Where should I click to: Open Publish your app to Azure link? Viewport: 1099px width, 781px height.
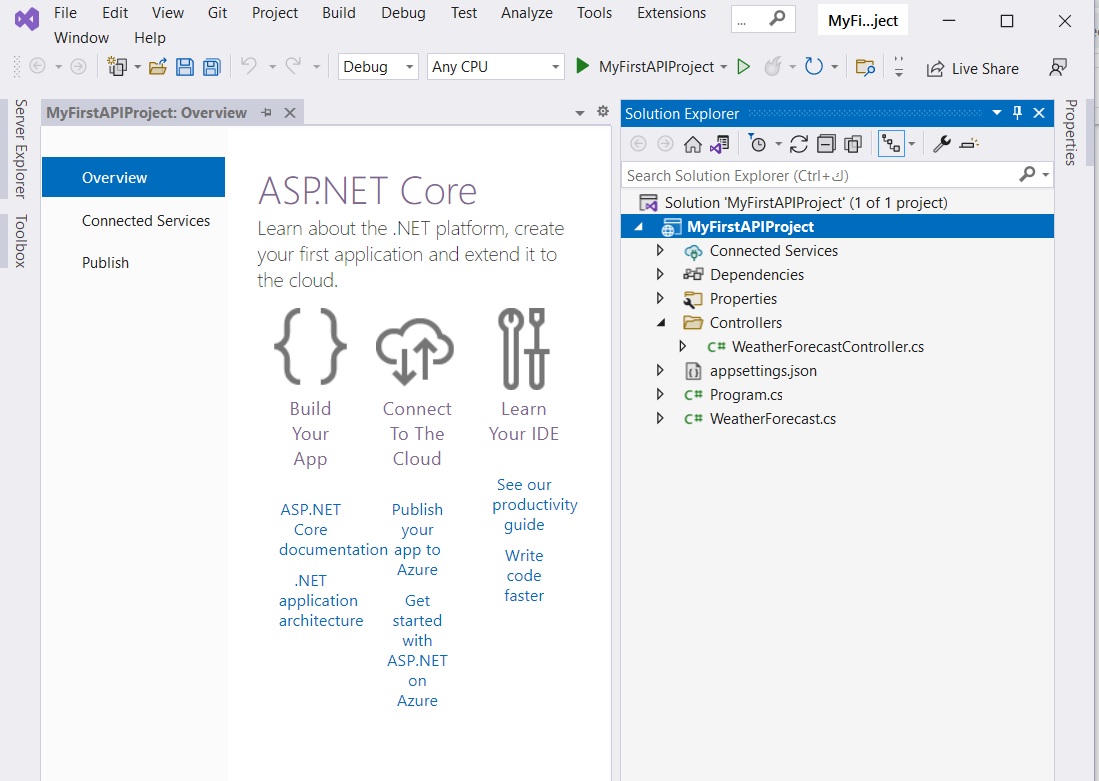(x=417, y=539)
